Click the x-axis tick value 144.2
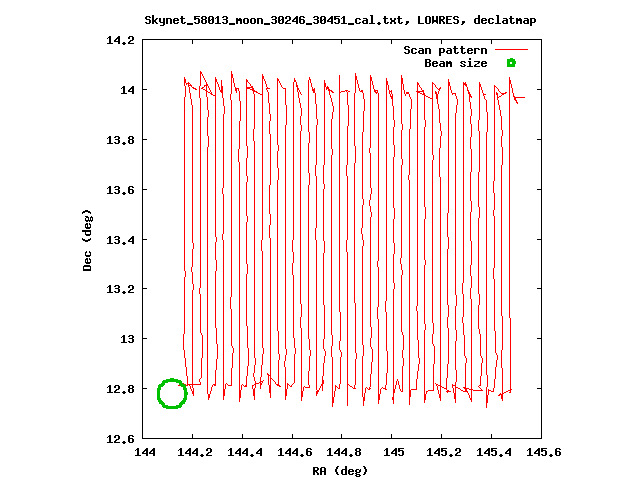The height and width of the screenshot is (480, 640). 195,452
